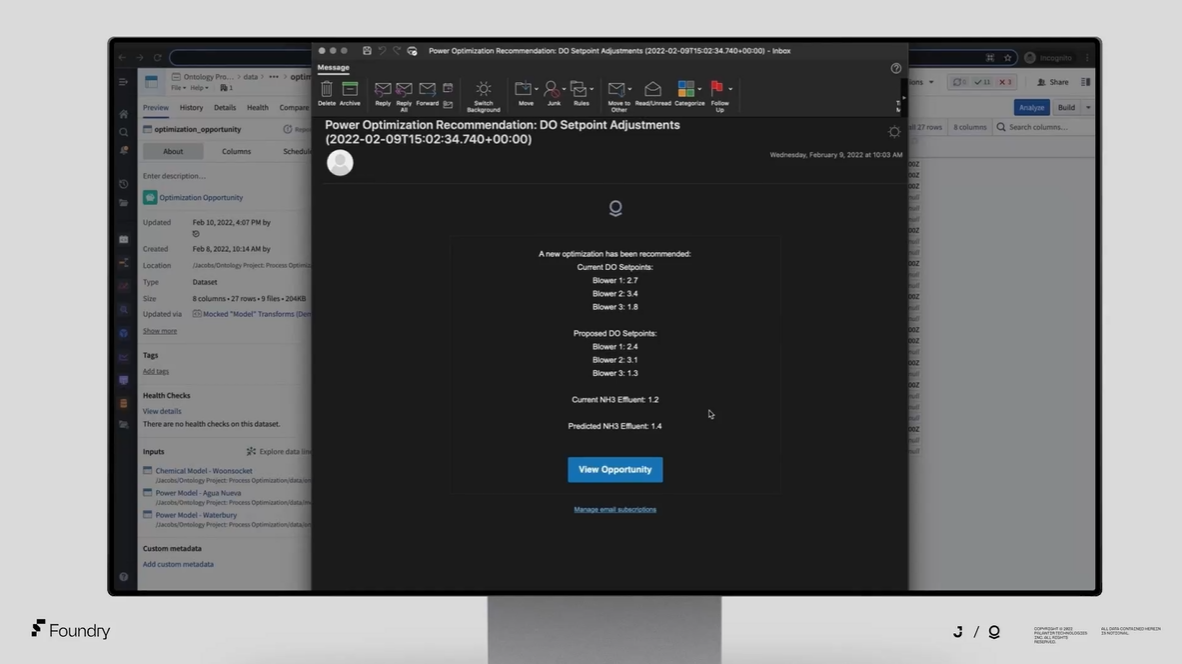Bookmark page with star icon
The width and height of the screenshot is (1182, 664).
pyautogui.click(x=1008, y=58)
